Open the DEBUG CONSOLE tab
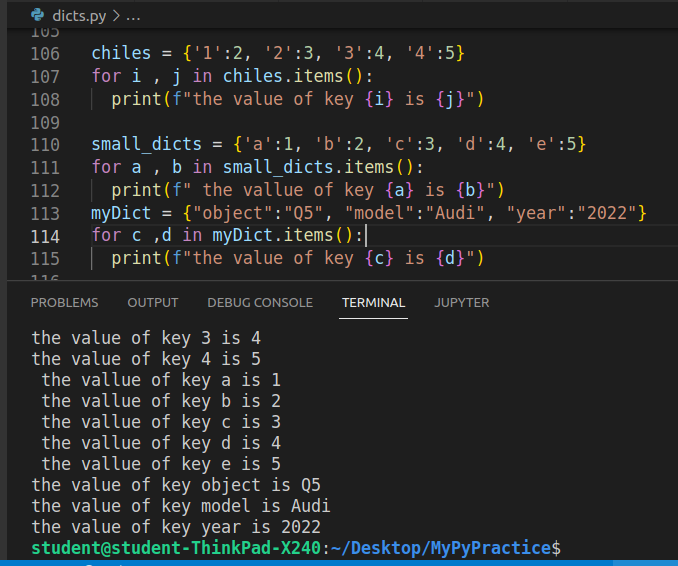678x566 pixels. point(260,303)
